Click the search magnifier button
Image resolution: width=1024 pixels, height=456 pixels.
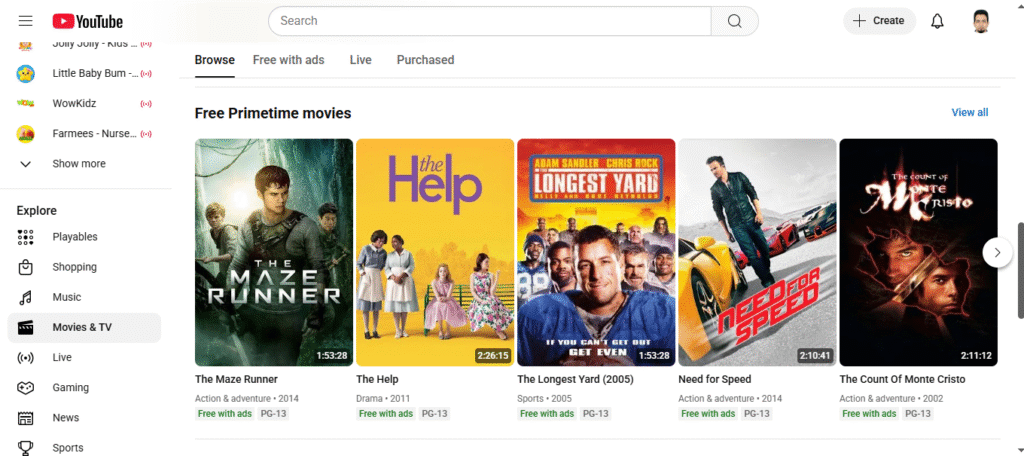point(734,21)
